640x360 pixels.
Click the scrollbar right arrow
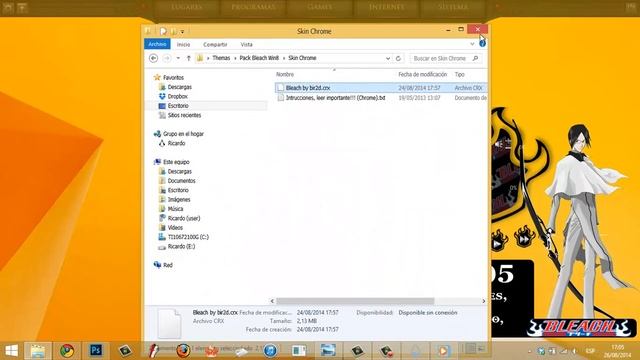(484, 301)
